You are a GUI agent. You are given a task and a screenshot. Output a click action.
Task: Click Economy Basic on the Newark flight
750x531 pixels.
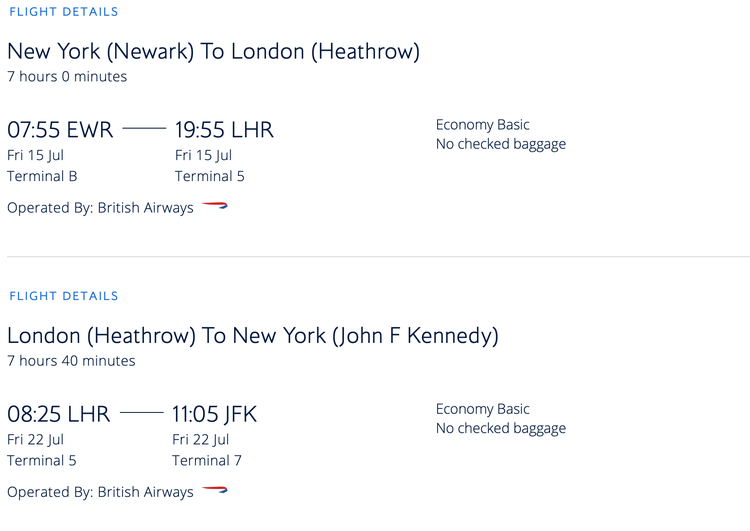[483, 125]
